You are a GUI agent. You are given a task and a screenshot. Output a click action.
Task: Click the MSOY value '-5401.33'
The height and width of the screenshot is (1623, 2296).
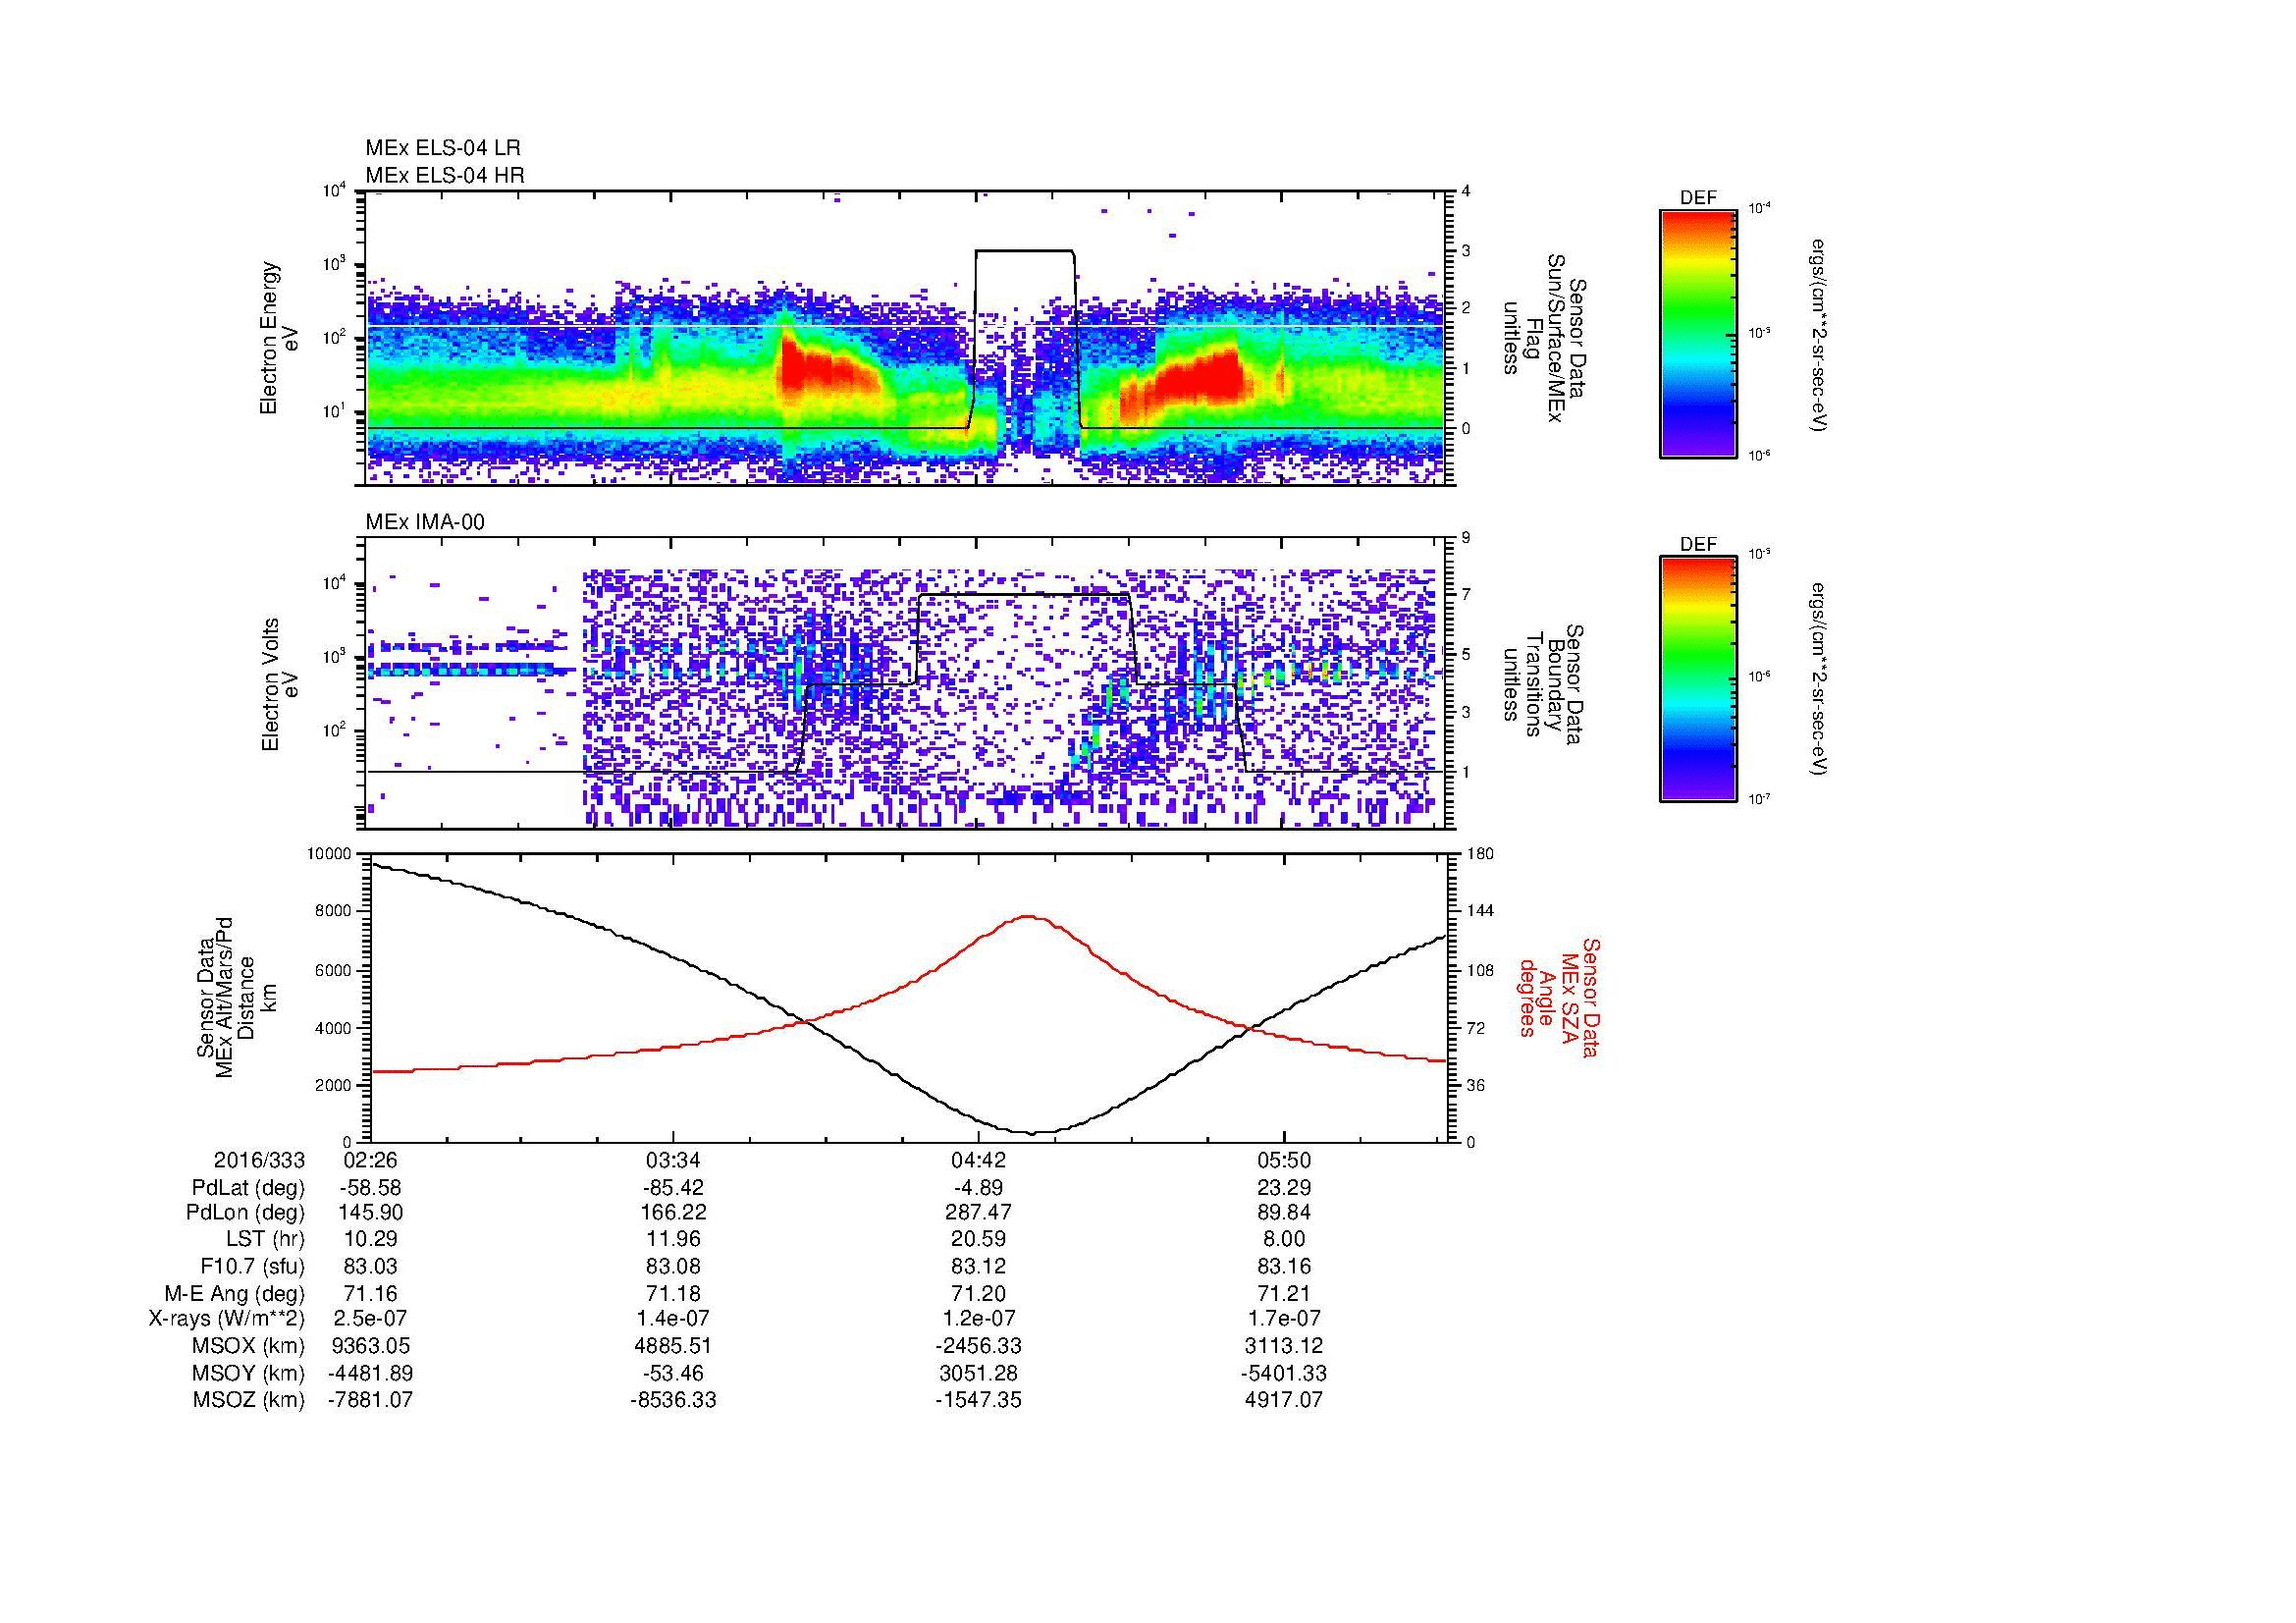click(1283, 1373)
